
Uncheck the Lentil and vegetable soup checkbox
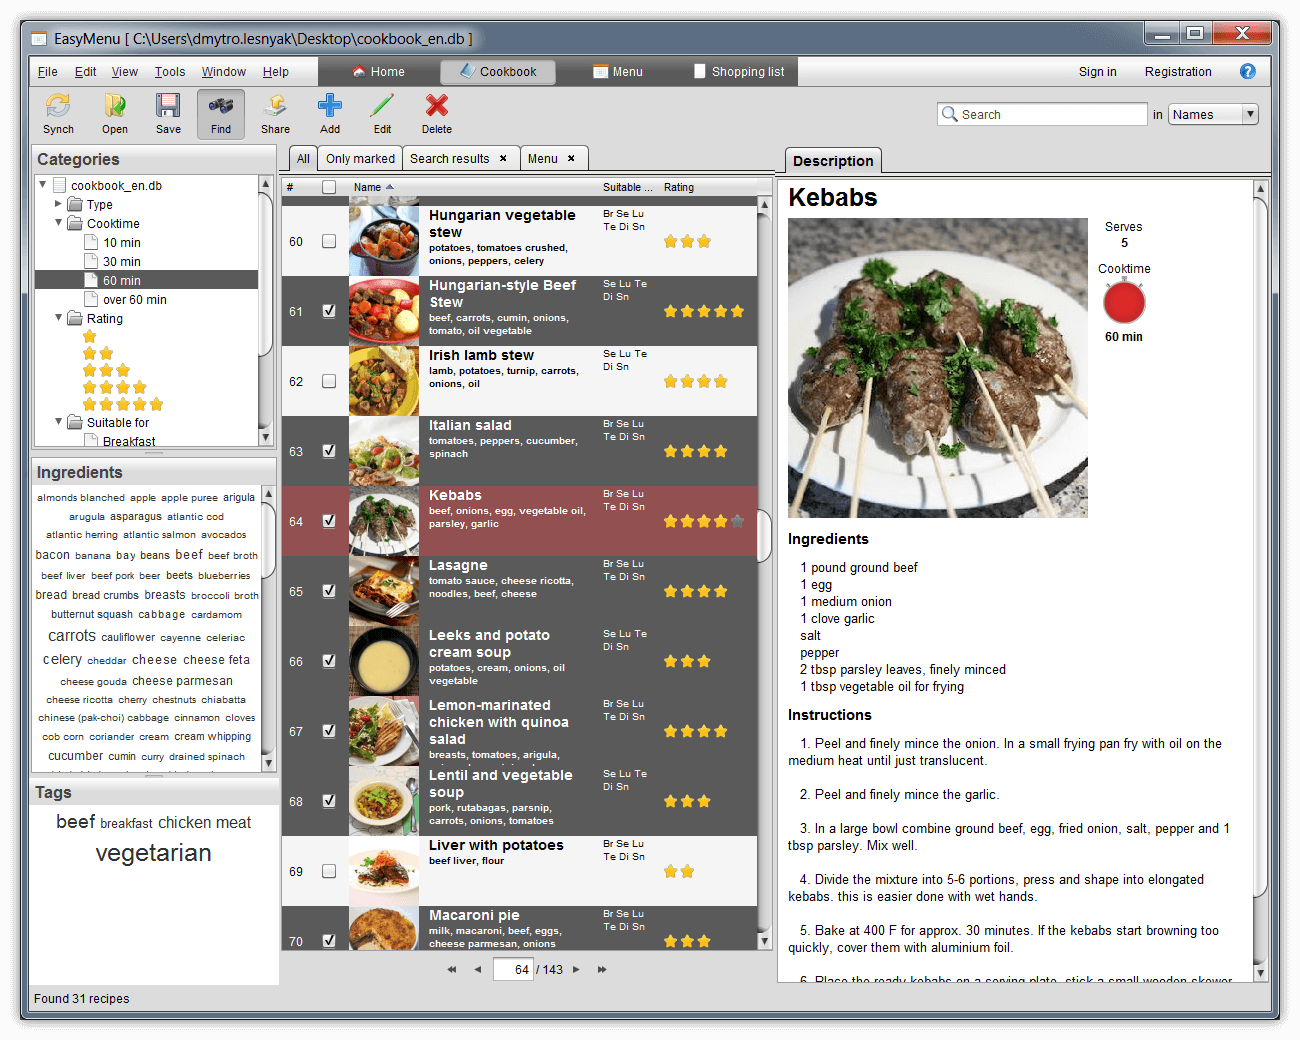(329, 801)
